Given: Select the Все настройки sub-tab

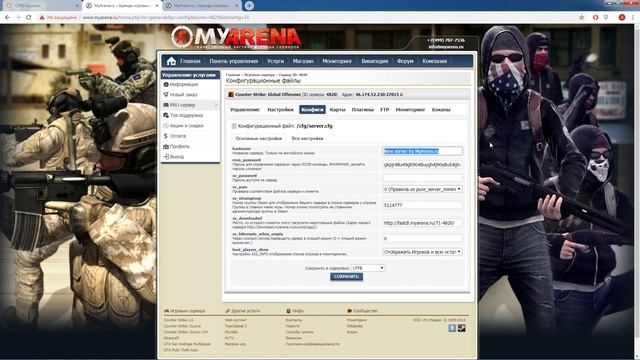Looking at the screenshot, I should (307, 139).
